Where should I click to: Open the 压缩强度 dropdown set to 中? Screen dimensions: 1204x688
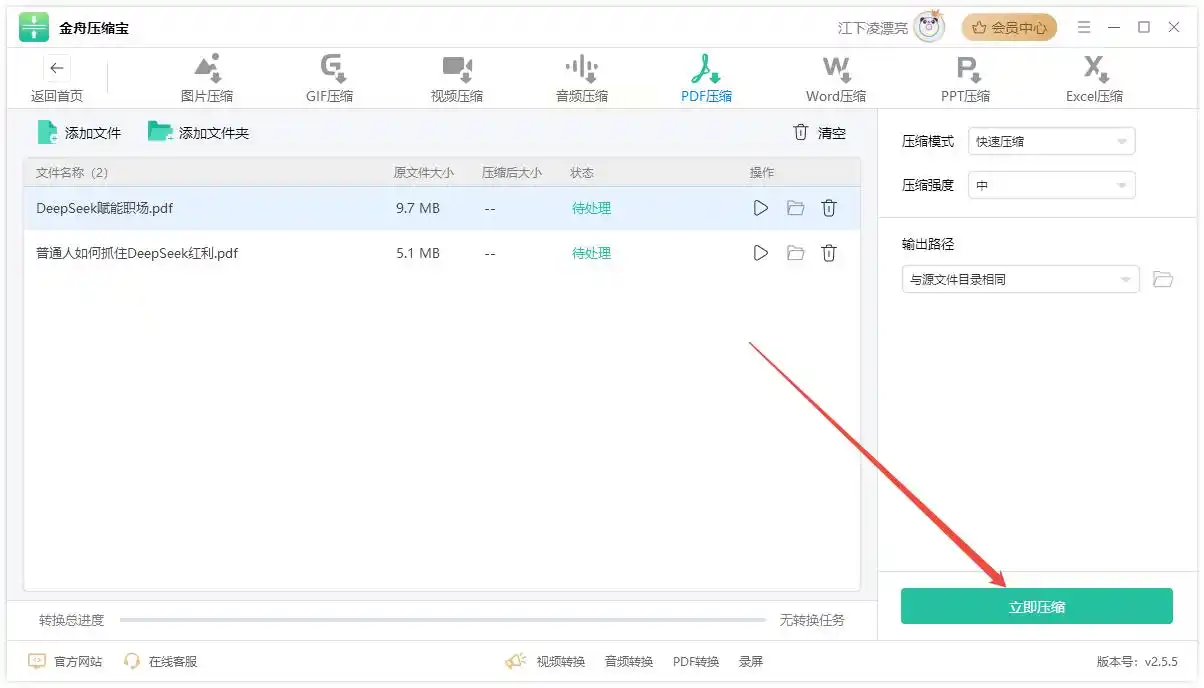(1051, 185)
